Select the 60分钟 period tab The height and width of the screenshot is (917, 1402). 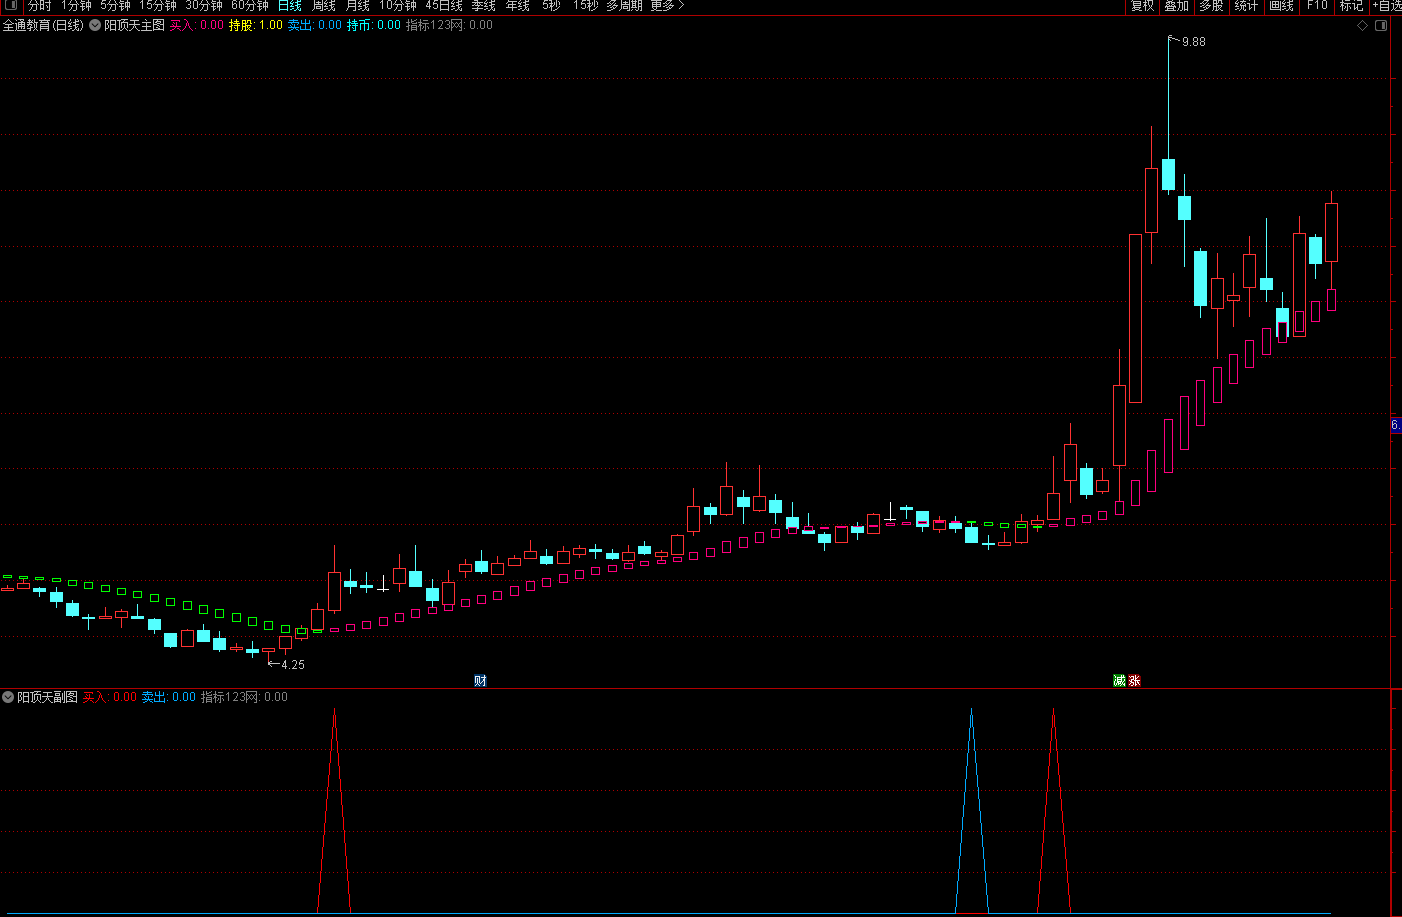click(250, 5)
